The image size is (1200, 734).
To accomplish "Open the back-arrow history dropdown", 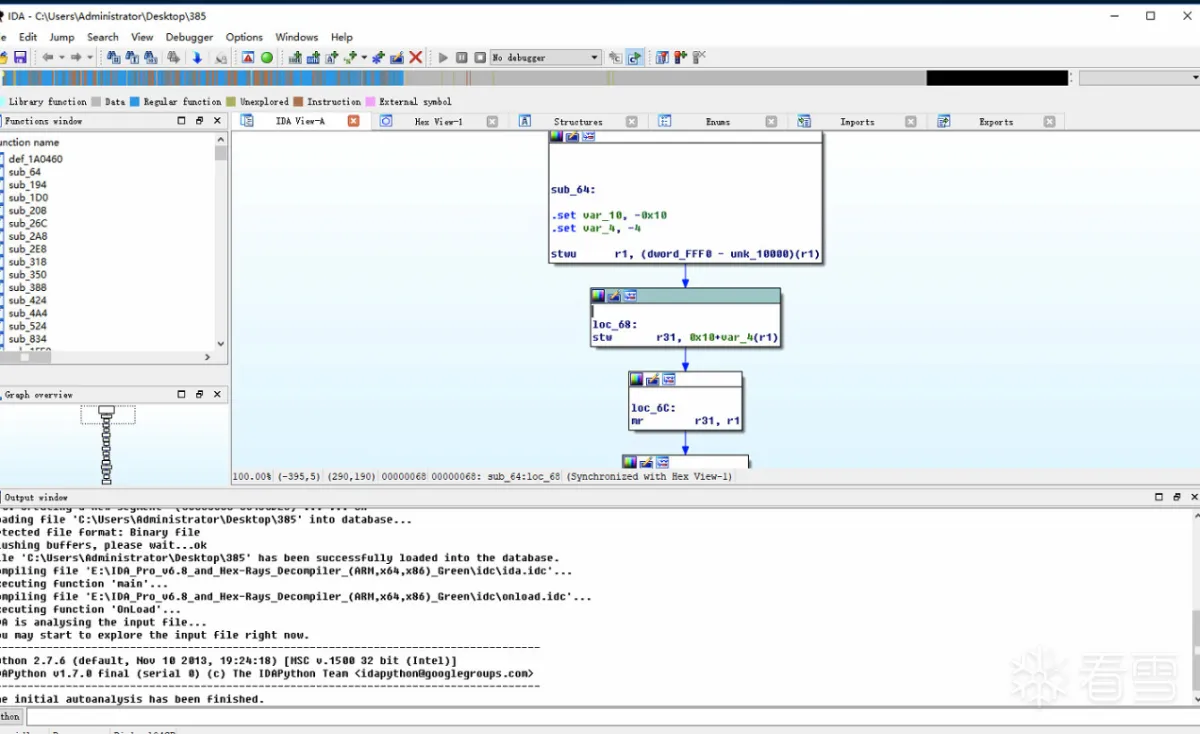I will pos(61,58).
